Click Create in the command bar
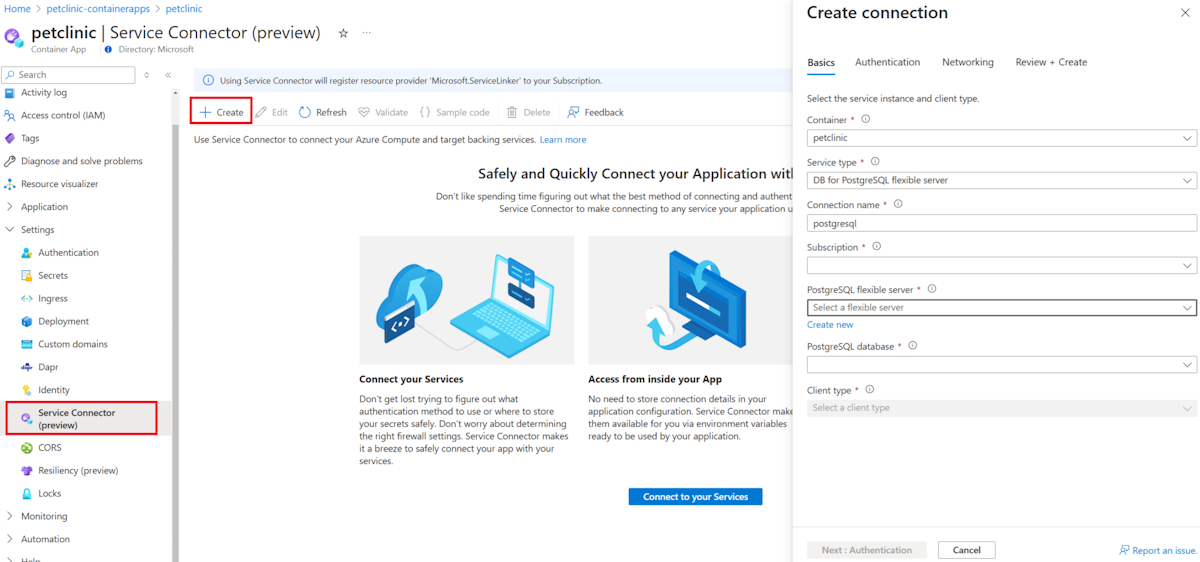1200x562 pixels. click(x=221, y=112)
